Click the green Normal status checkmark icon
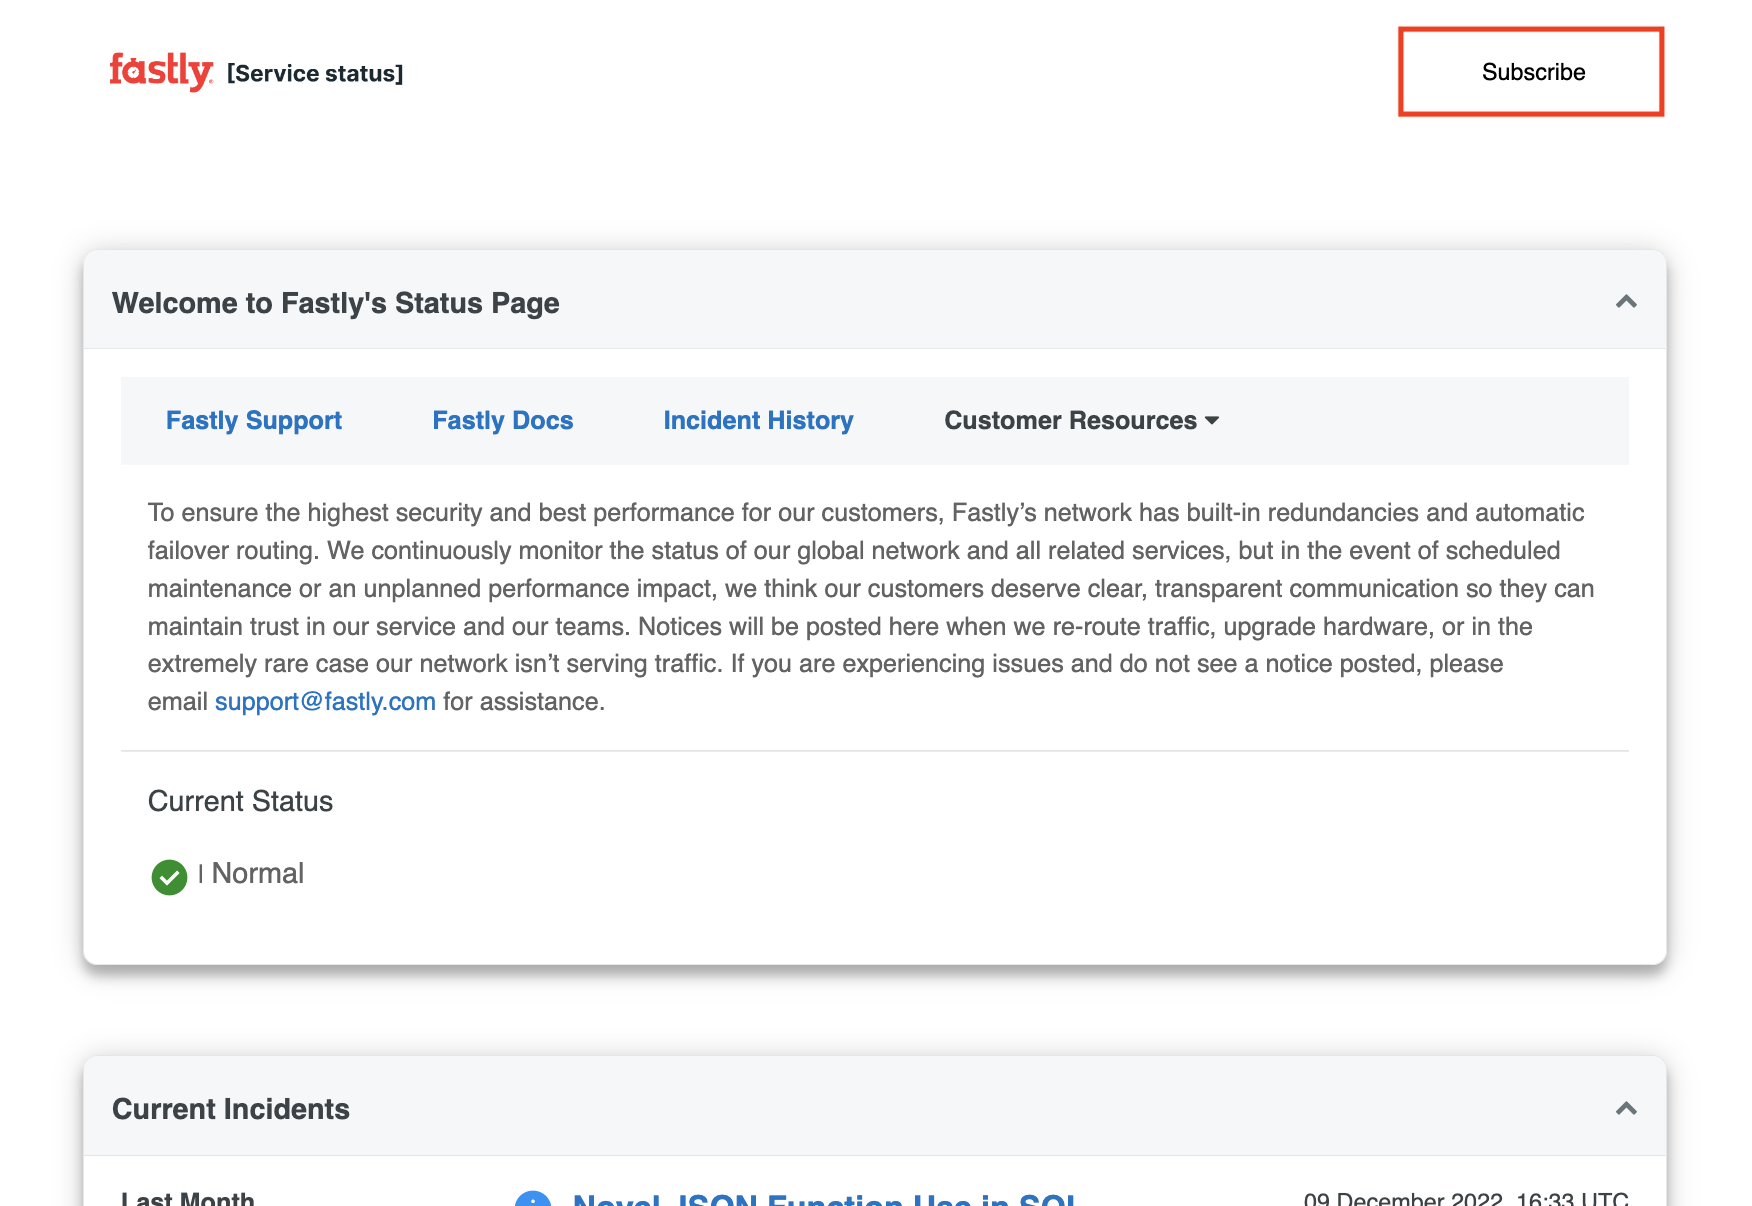 coord(169,877)
